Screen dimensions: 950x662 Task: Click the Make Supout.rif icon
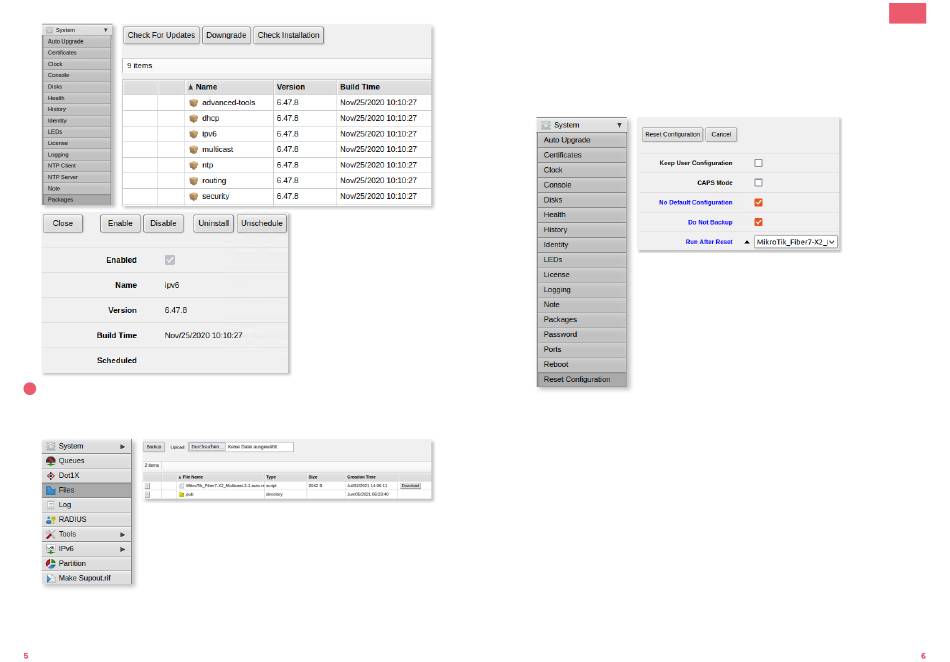coord(50,578)
